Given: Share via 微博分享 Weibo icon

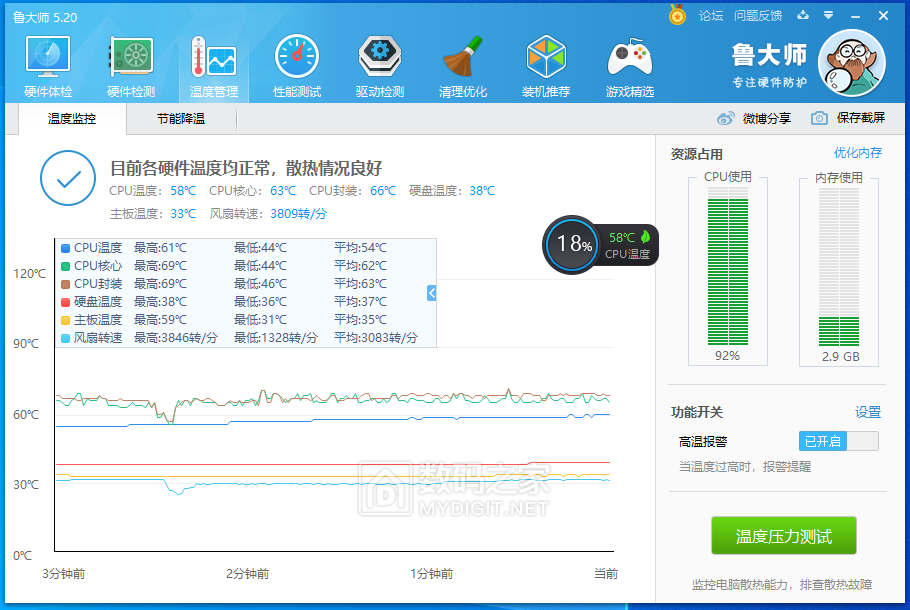Looking at the screenshot, I should coord(754,118).
